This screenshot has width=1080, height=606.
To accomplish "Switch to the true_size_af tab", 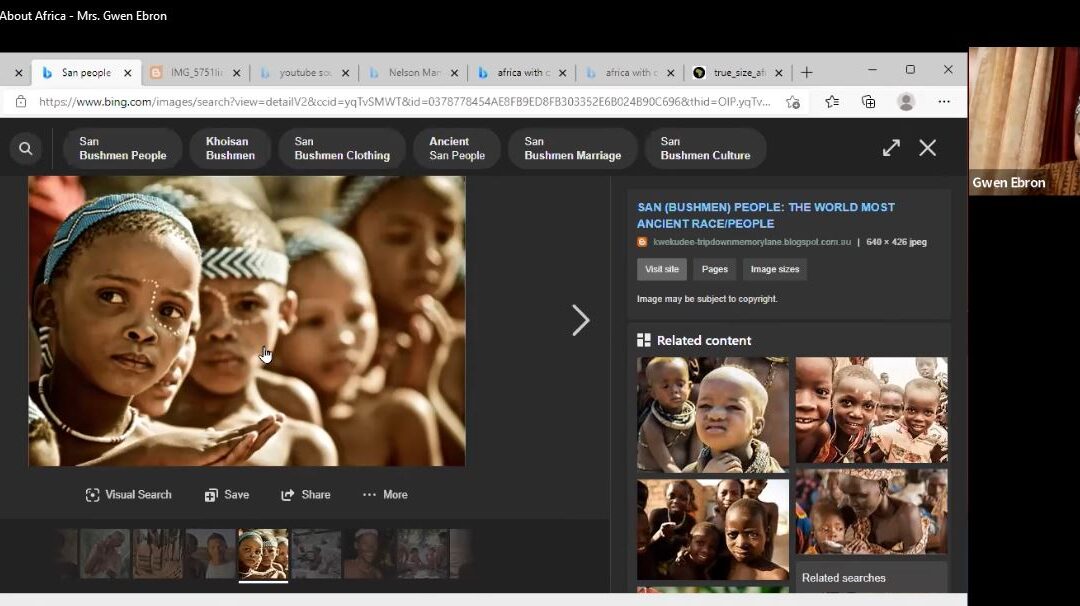I will (738, 72).
